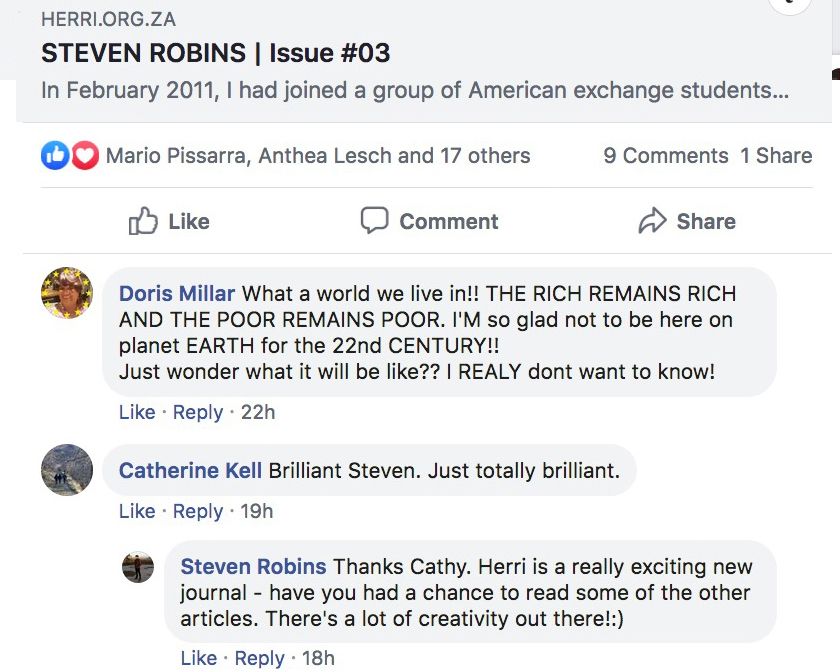Open the Doris Millar name link
The image size is (840, 672).
pos(177,294)
